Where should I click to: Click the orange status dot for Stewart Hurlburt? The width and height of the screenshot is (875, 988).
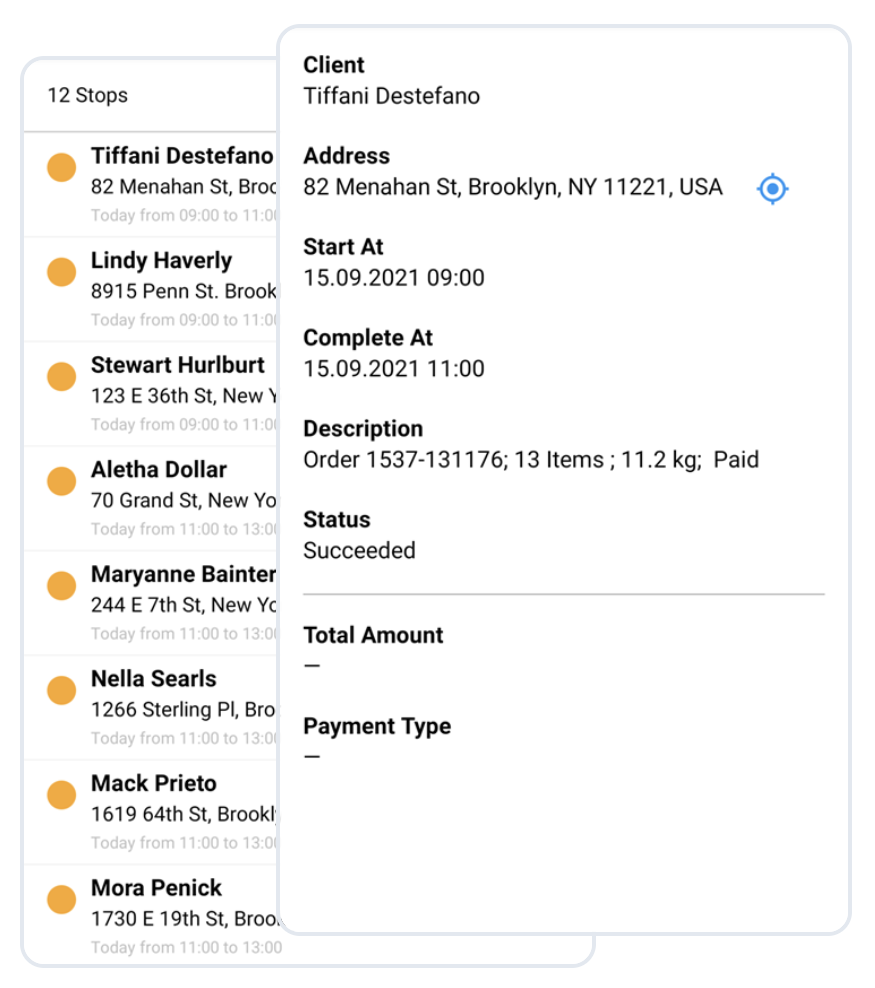(61, 376)
